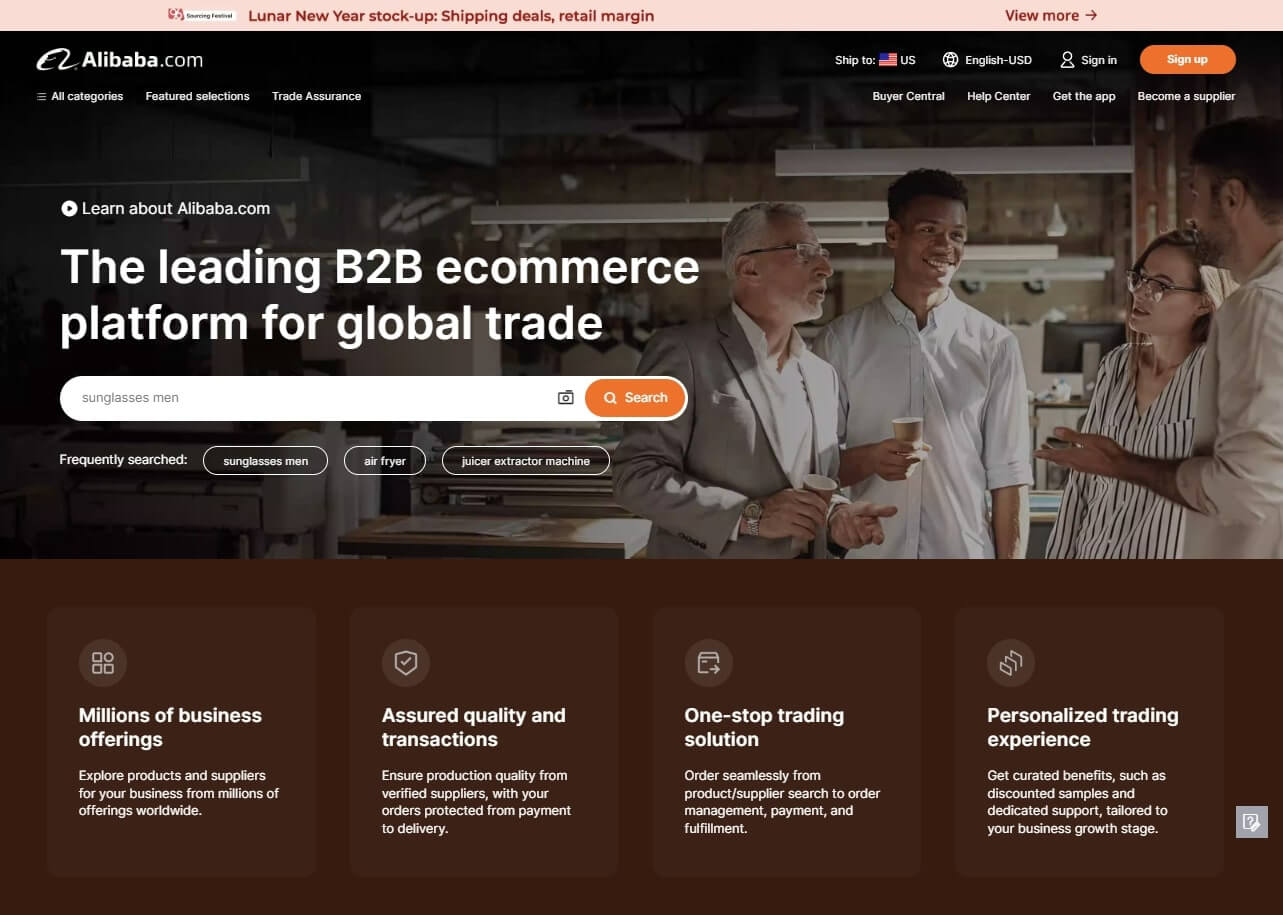Open the Ship to US selector
The image size is (1283, 915).
[x=875, y=60]
